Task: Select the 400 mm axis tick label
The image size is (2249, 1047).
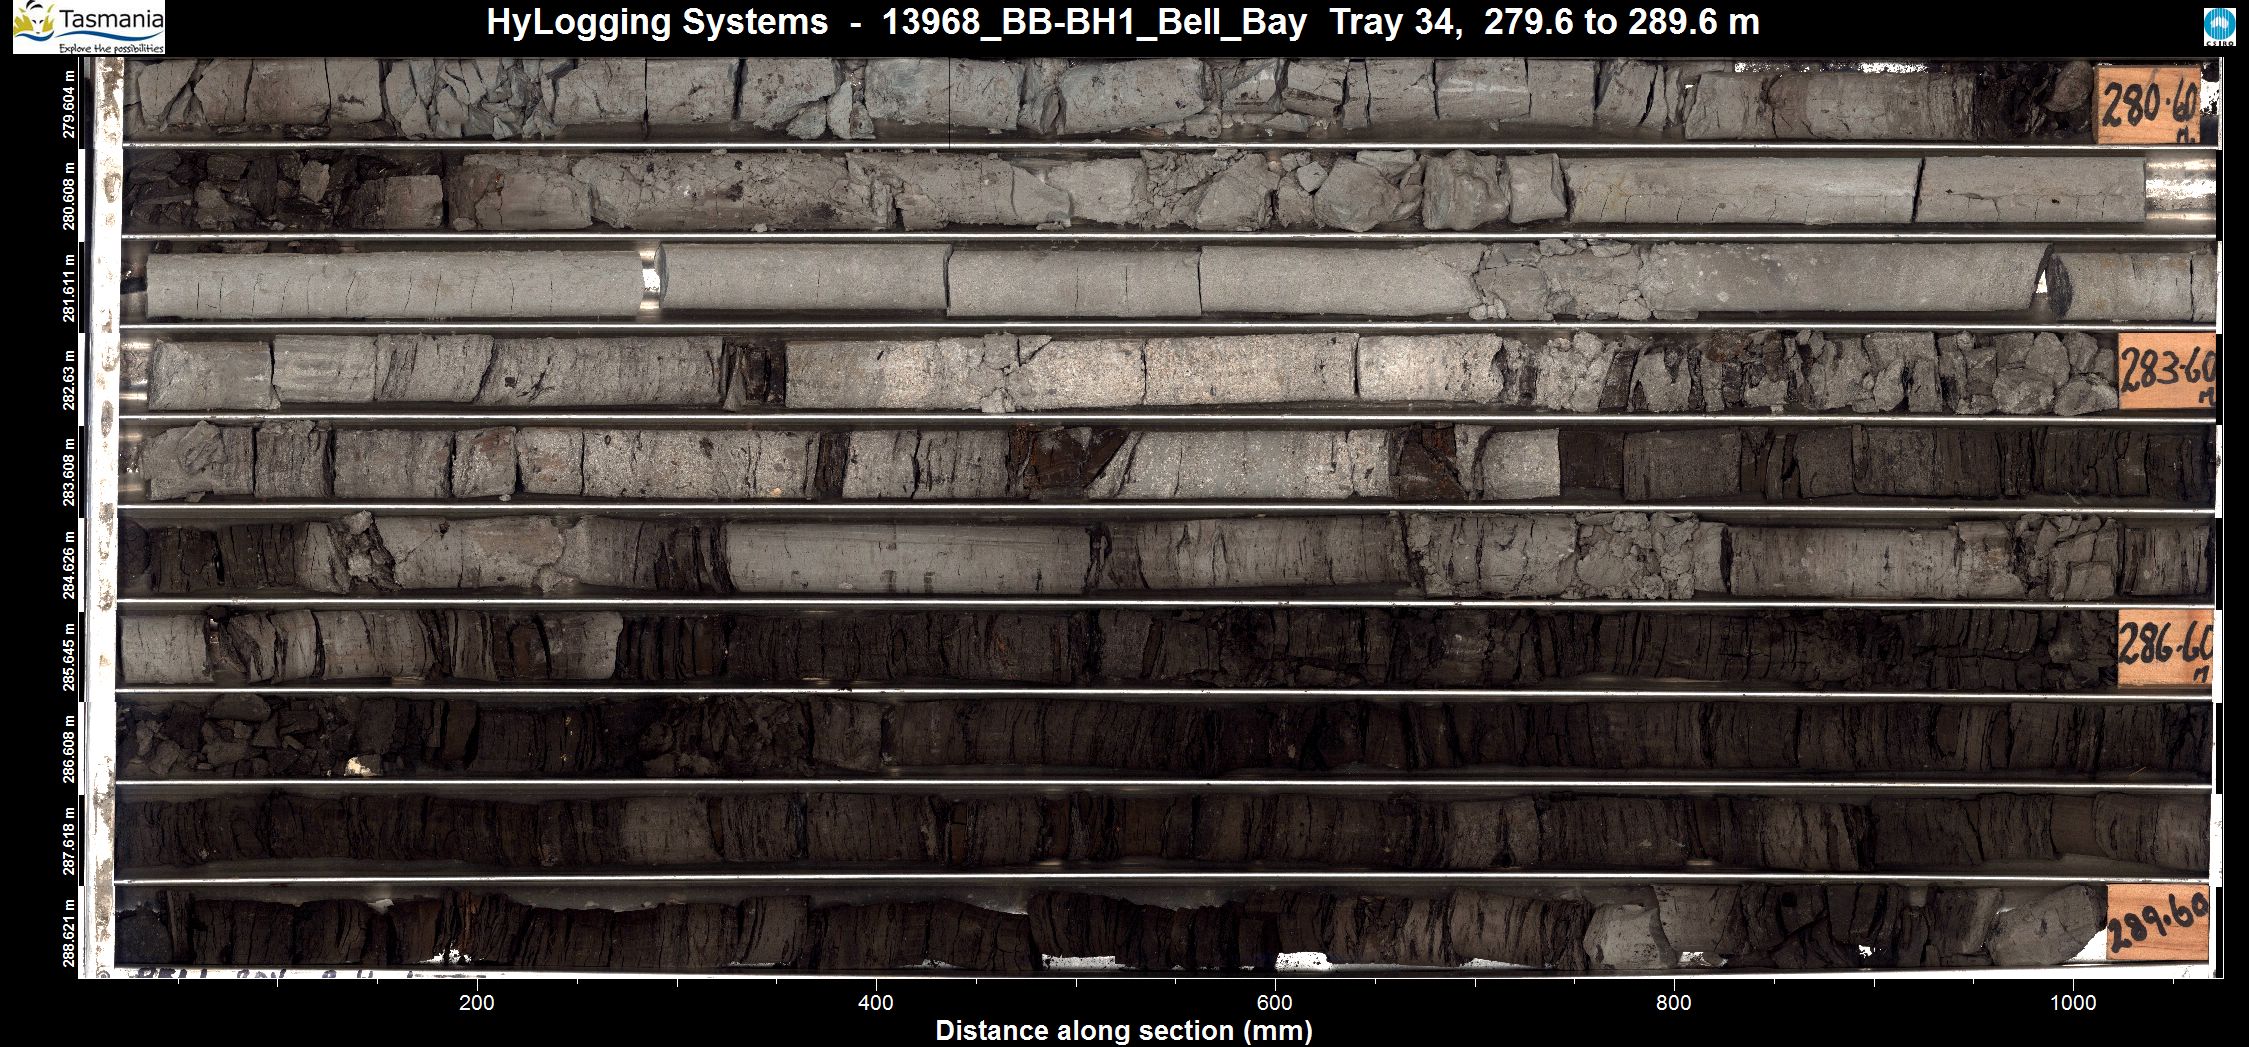Action: point(876,1003)
